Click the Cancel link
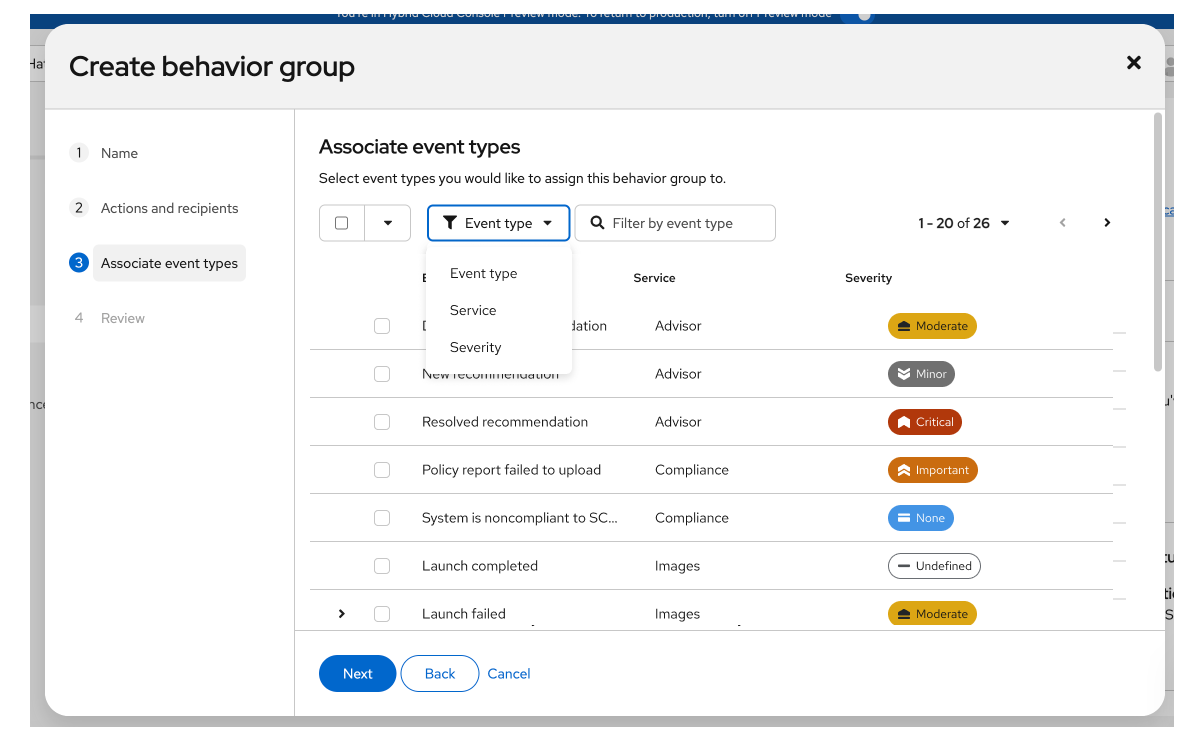 coord(509,674)
